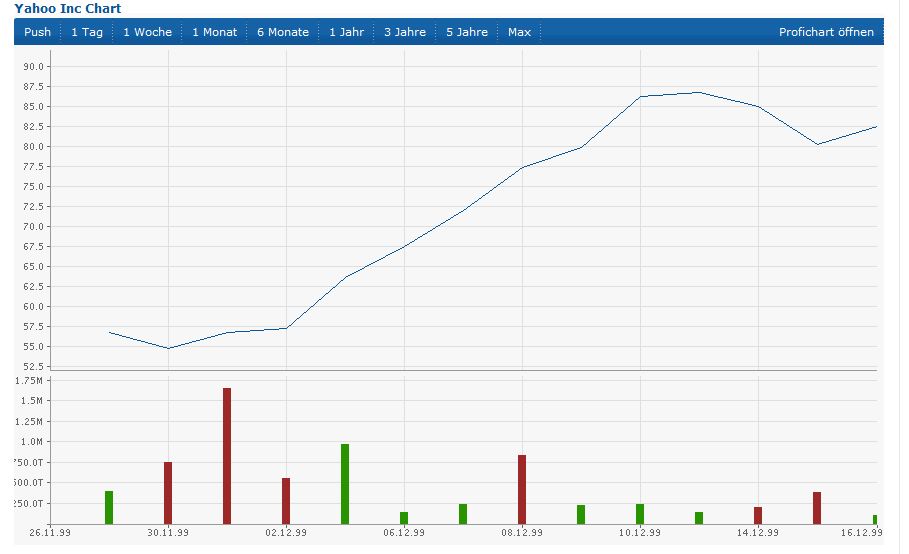This screenshot has height=554, width=909.
Task: Click the 1.75M volume axis label
Action: point(29,381)
